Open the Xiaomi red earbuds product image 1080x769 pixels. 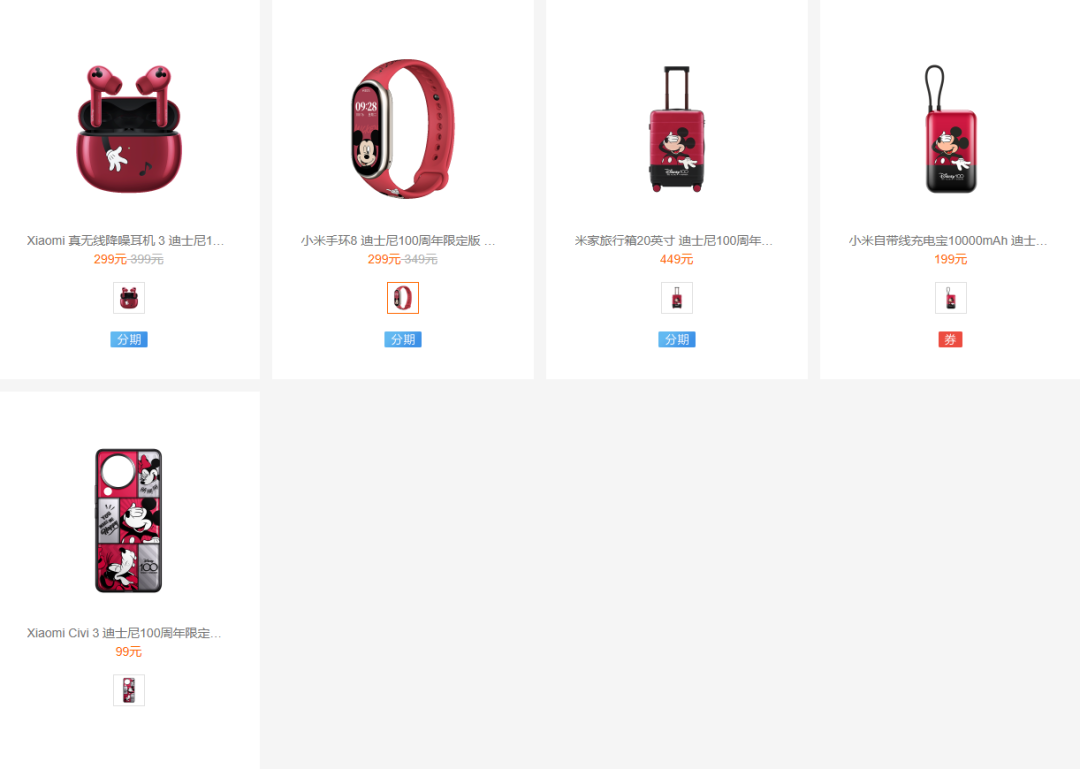(129, 129)
